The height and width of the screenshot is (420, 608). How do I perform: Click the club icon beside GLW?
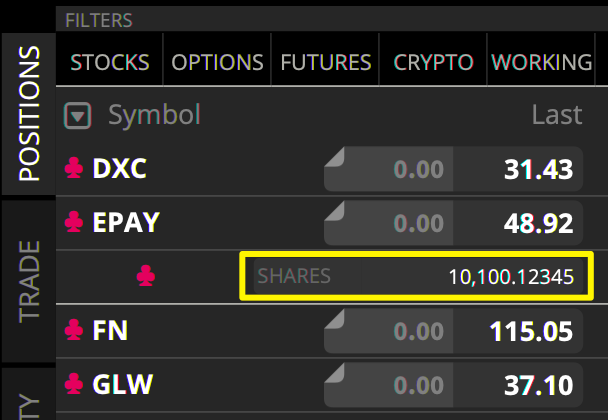click(74, 383)
